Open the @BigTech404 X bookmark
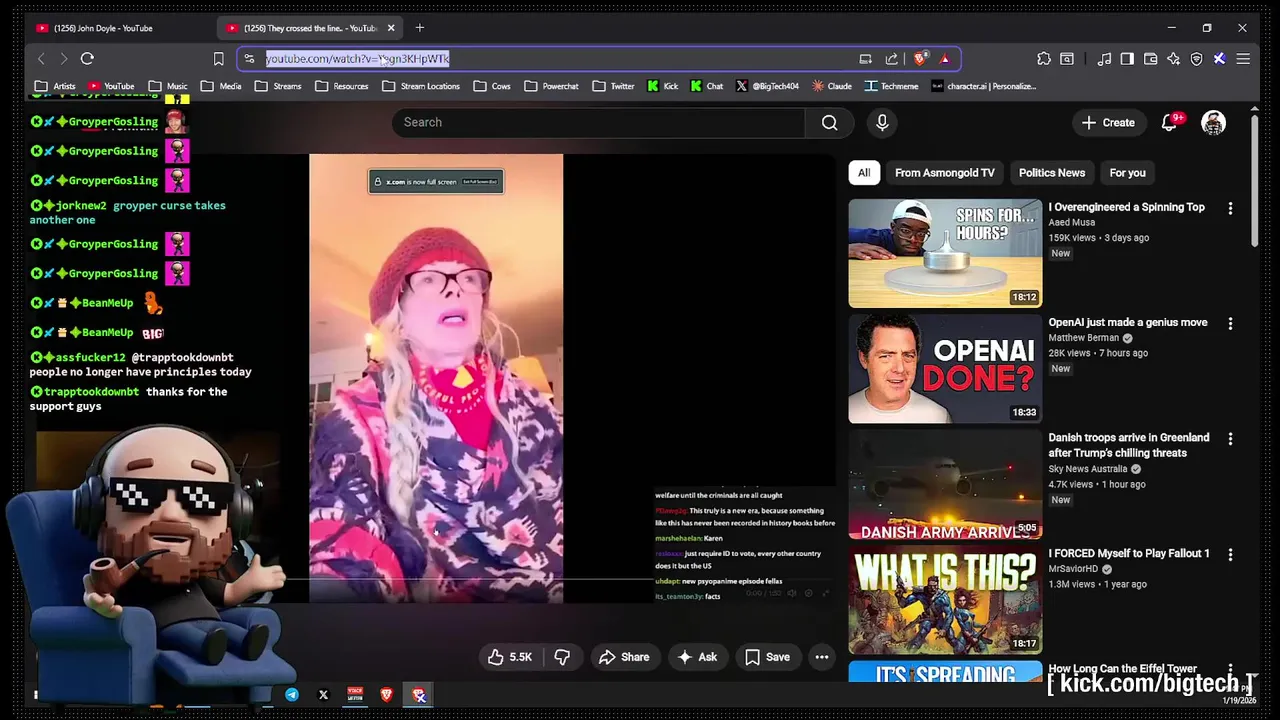The image size is (1280, 720). [767, 86]
